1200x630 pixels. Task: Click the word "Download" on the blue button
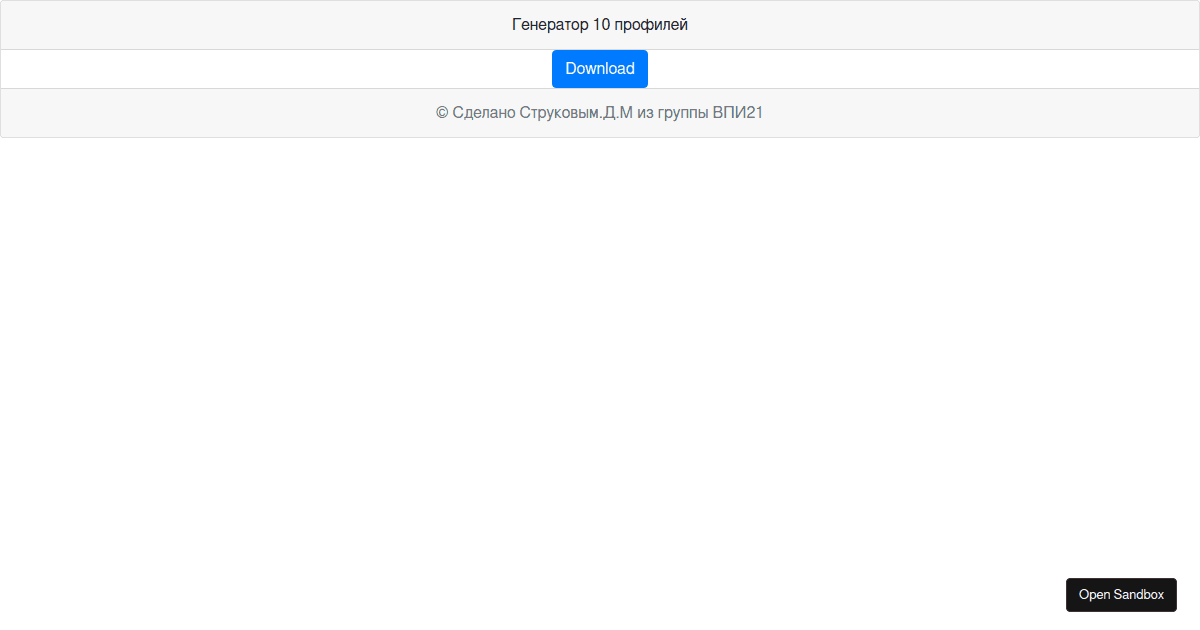600,69
